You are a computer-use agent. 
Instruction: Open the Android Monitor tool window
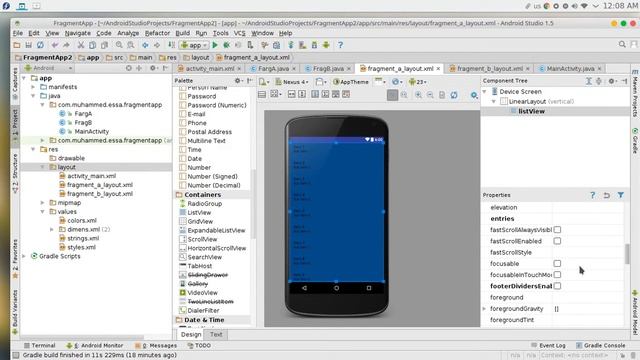click(x=95, y=345)
